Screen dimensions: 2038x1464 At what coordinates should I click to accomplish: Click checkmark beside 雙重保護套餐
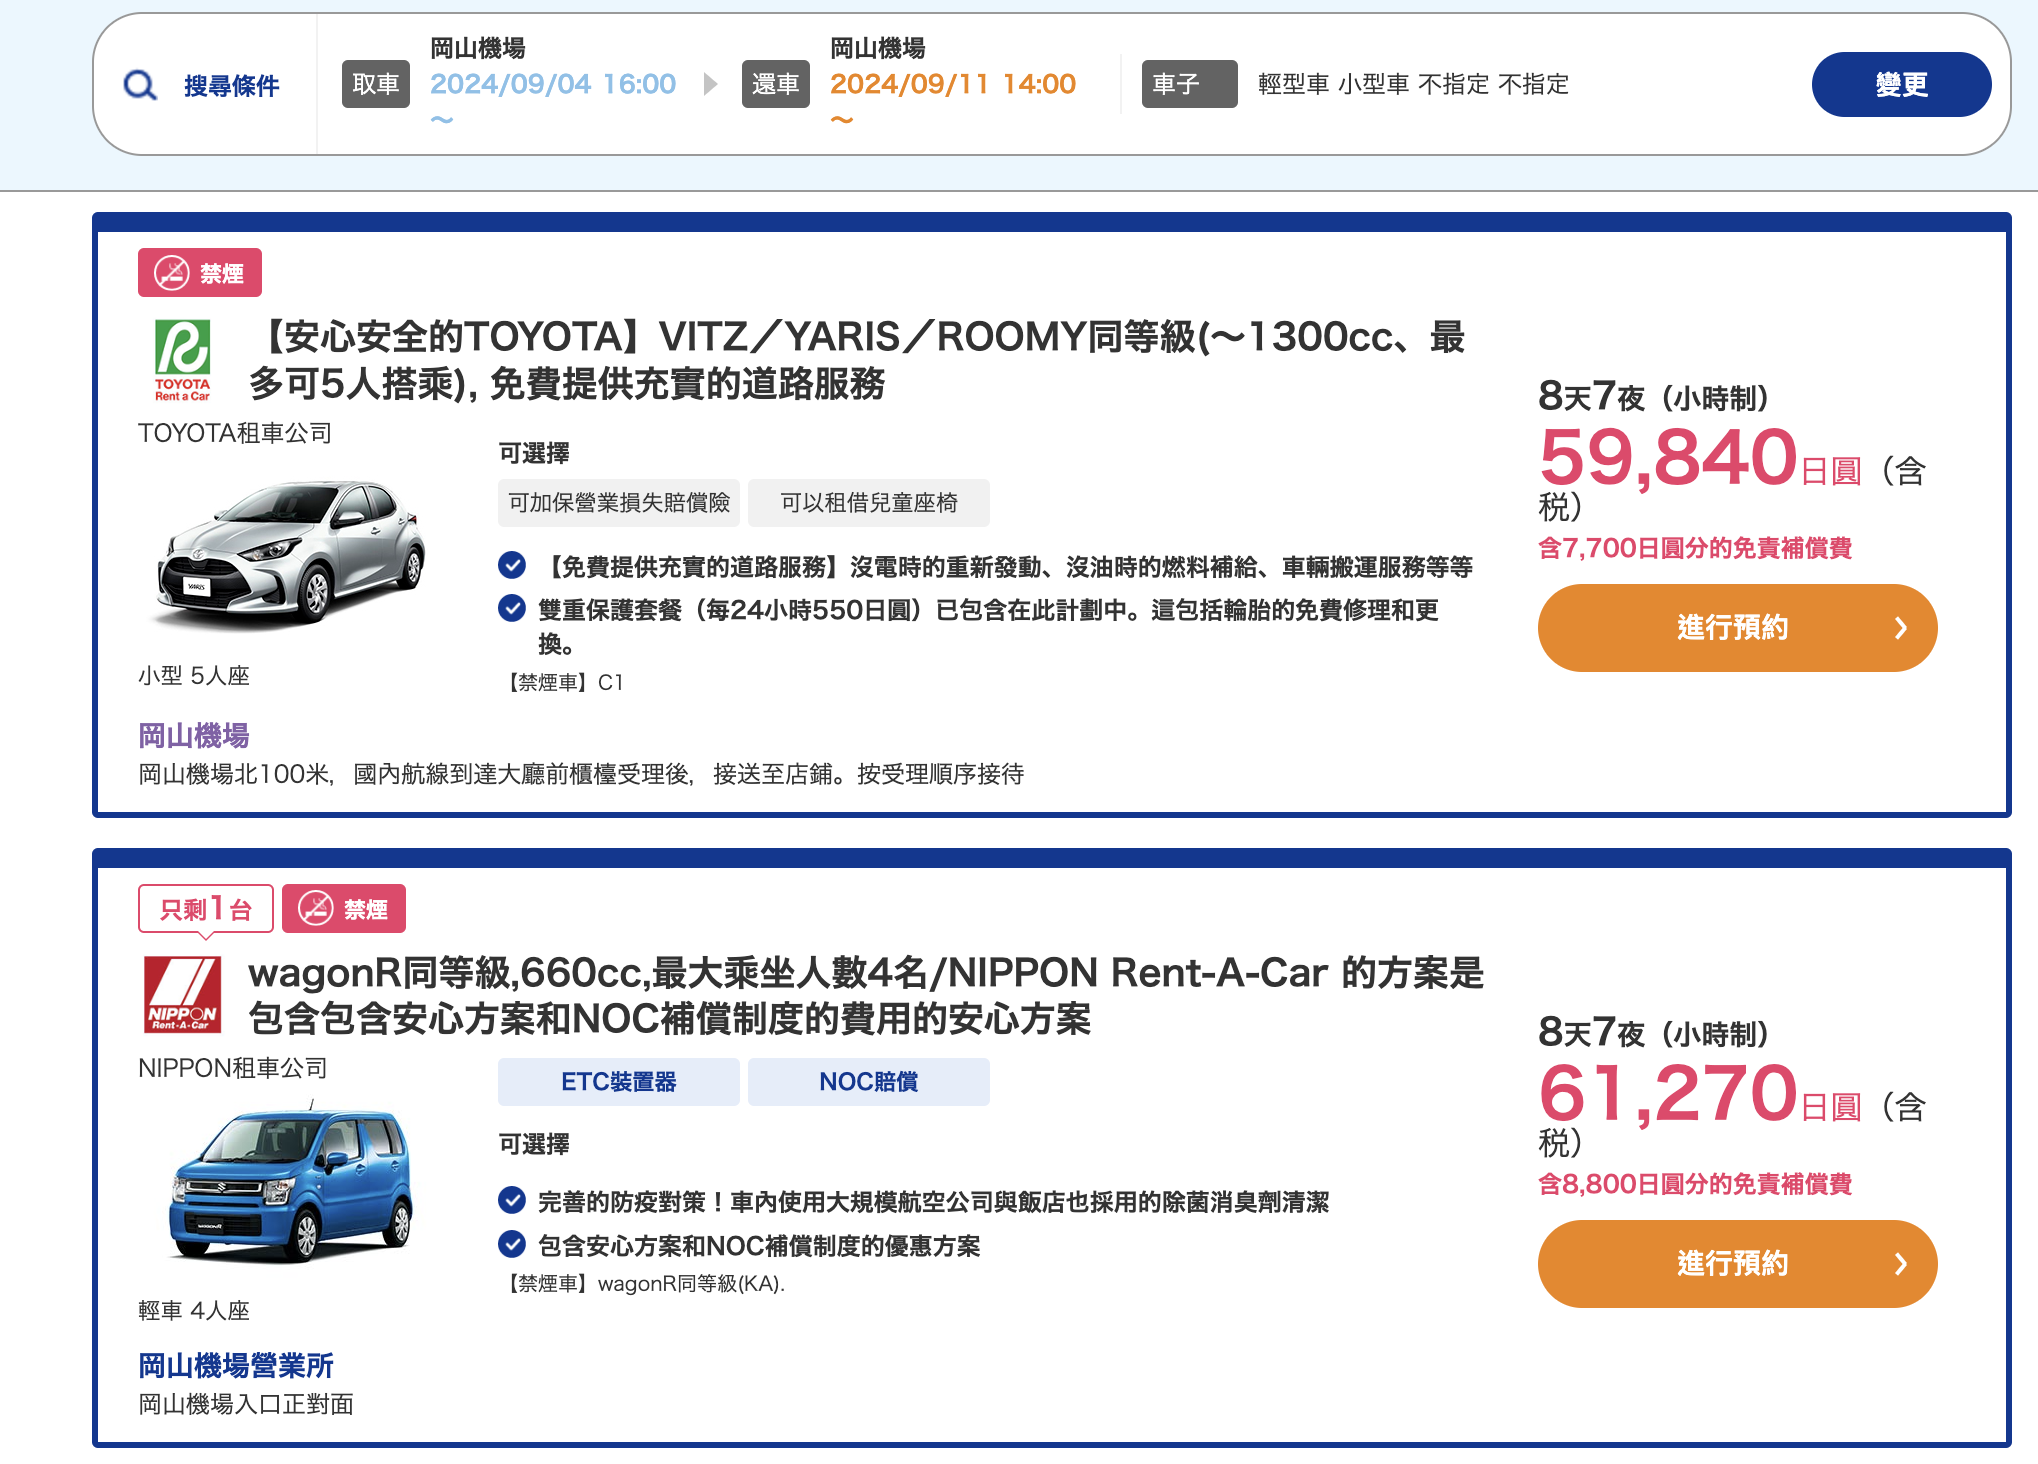[512, 608]
